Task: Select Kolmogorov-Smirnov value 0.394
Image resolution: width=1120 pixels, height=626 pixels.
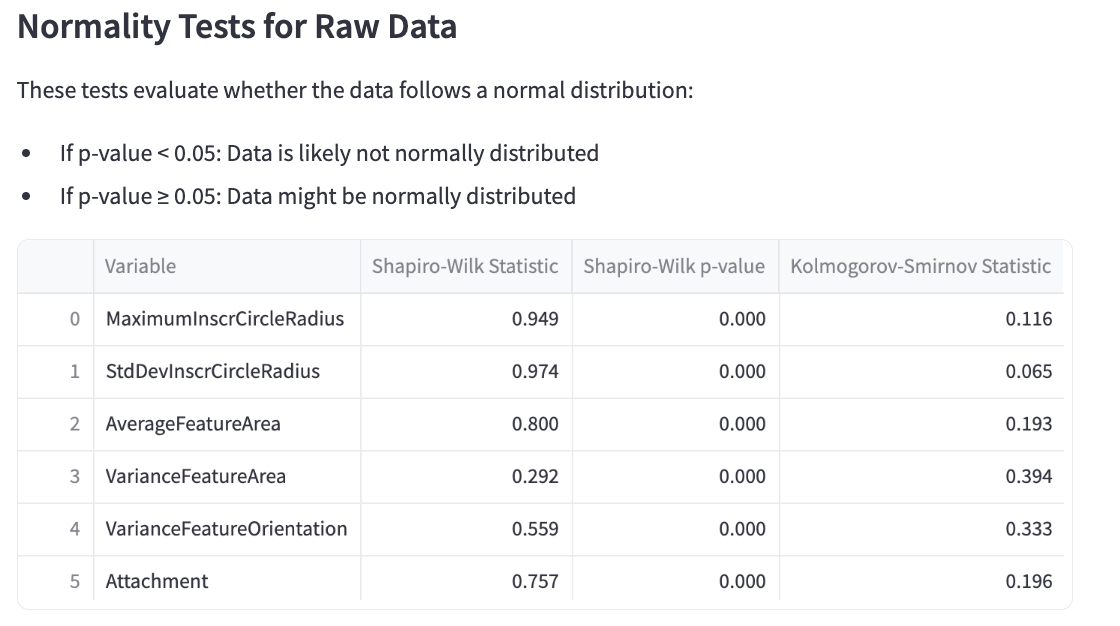Action: pyautogui.click(x=921, y=477)
